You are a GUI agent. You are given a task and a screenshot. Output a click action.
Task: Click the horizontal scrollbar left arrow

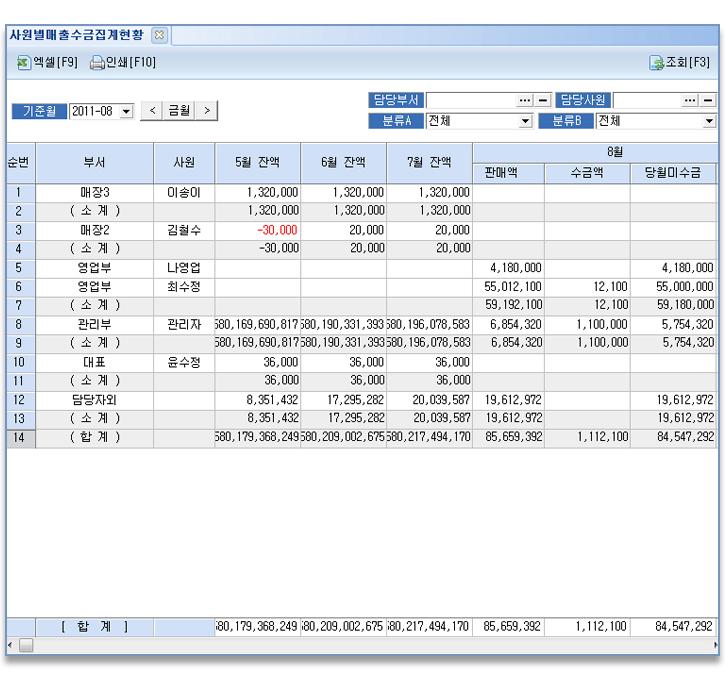pos(10,646)
